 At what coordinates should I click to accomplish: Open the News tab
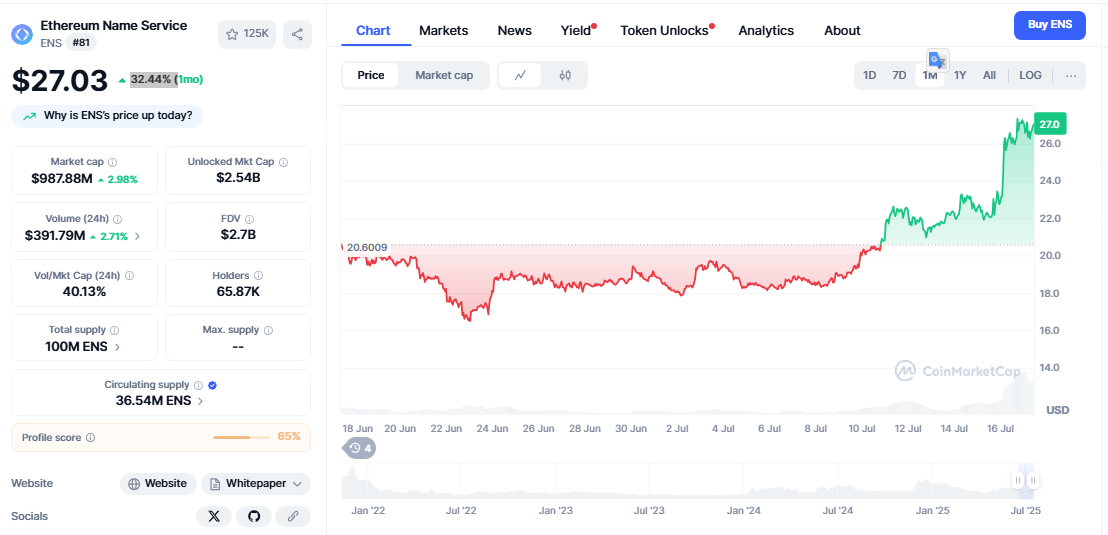pyautogui.click(x=514, y=30)
